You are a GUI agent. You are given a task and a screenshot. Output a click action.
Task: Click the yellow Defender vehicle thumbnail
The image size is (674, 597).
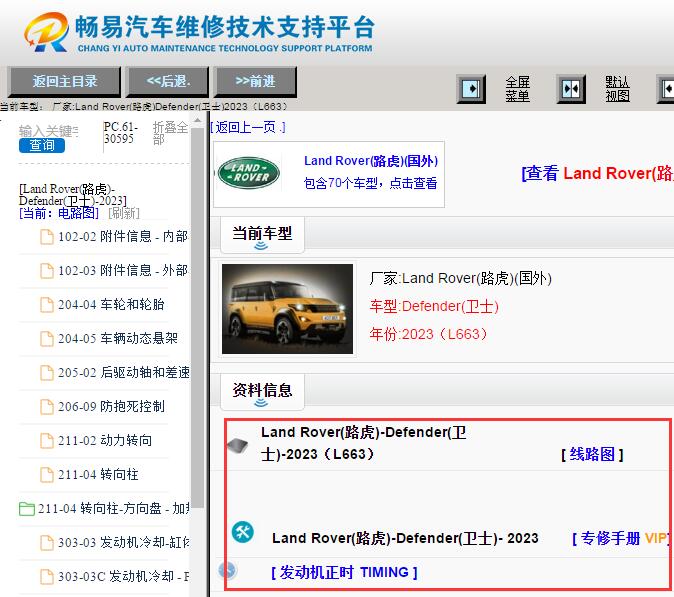[x=287, y=309]
